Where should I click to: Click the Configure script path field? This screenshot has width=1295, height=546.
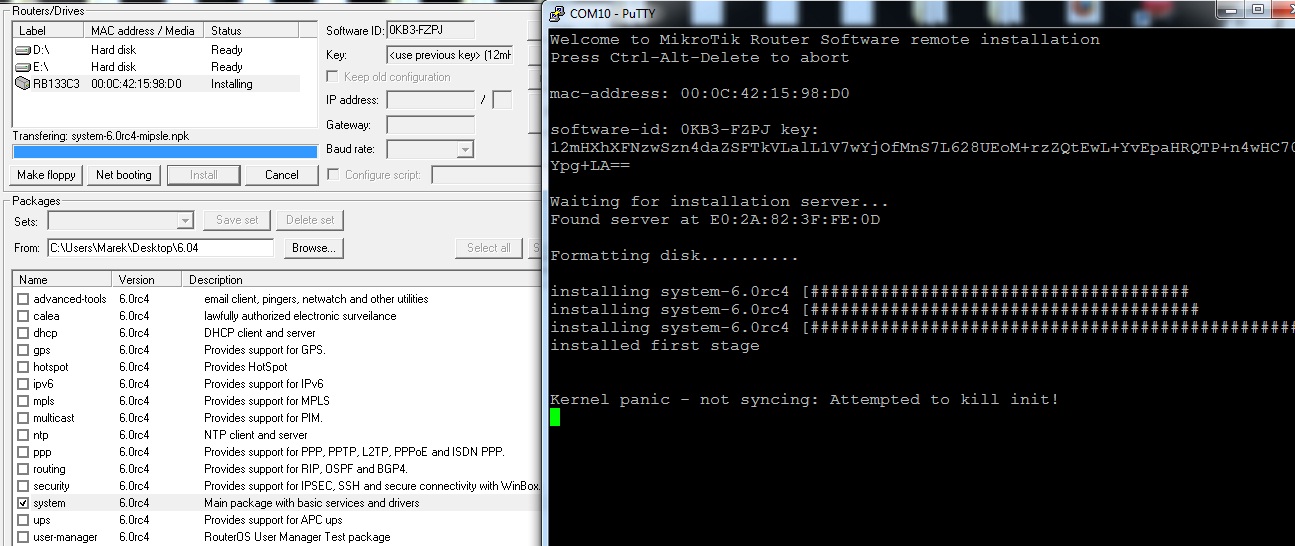pos(486,175)
